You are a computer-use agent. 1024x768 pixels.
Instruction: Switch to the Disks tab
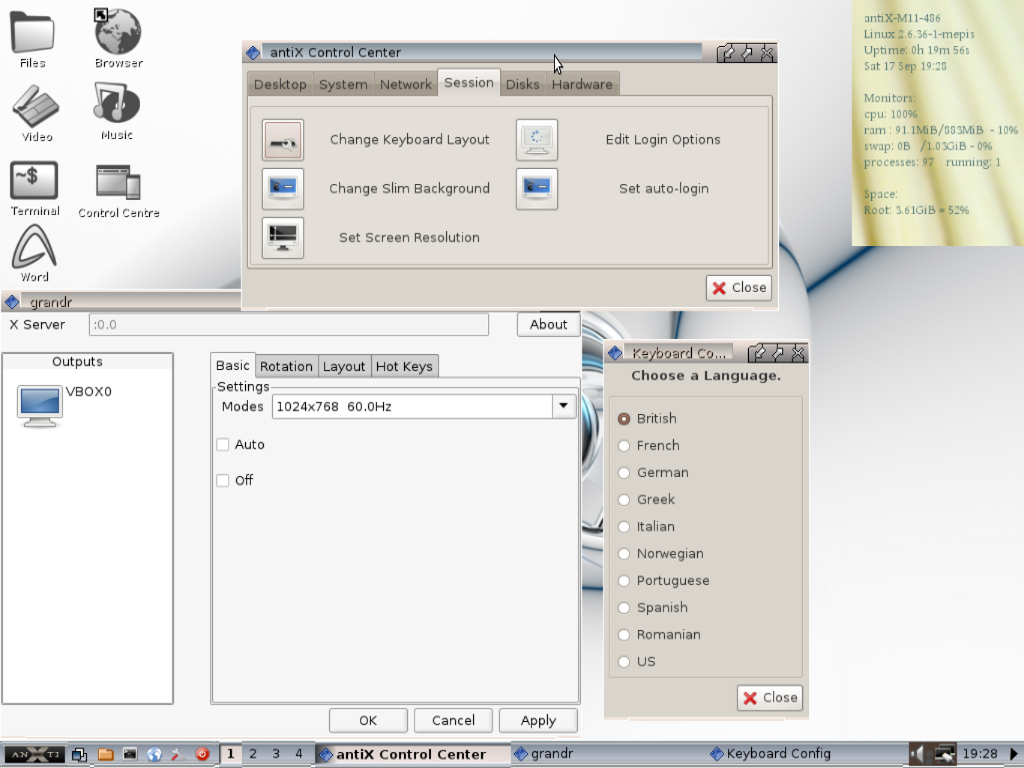coord(522,84)
